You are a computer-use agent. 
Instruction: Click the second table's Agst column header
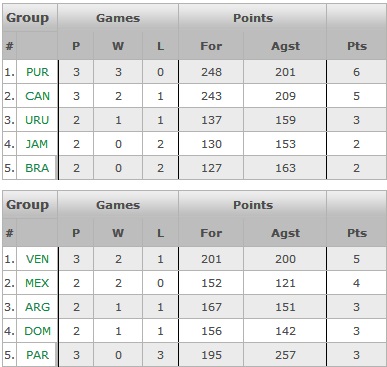click(x=285, y=233)
